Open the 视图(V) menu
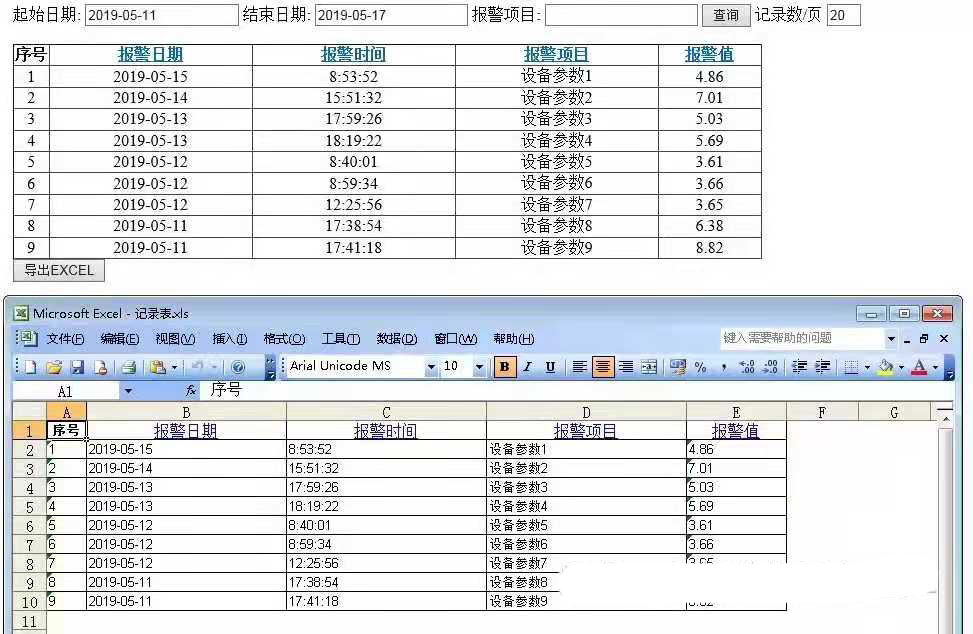The width and height of the screenshot is (973, 634). click(x=176, y=339)
